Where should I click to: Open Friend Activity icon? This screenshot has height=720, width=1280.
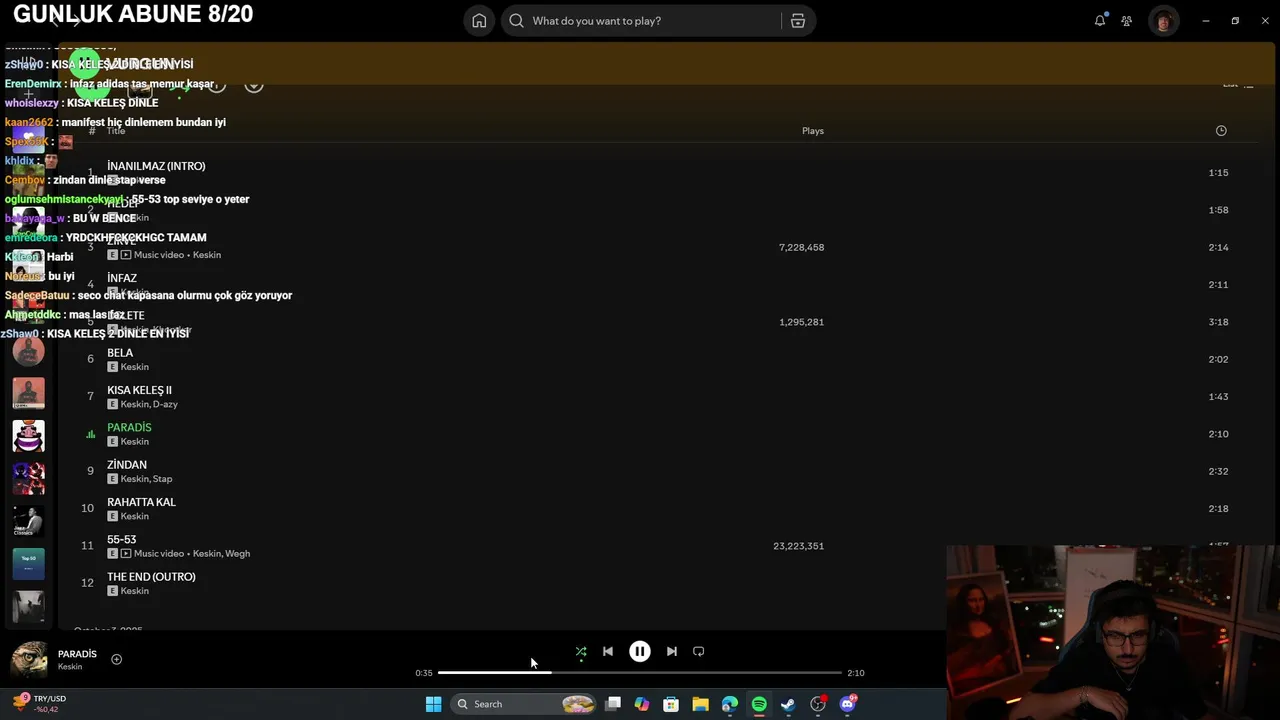[1127, 21]
